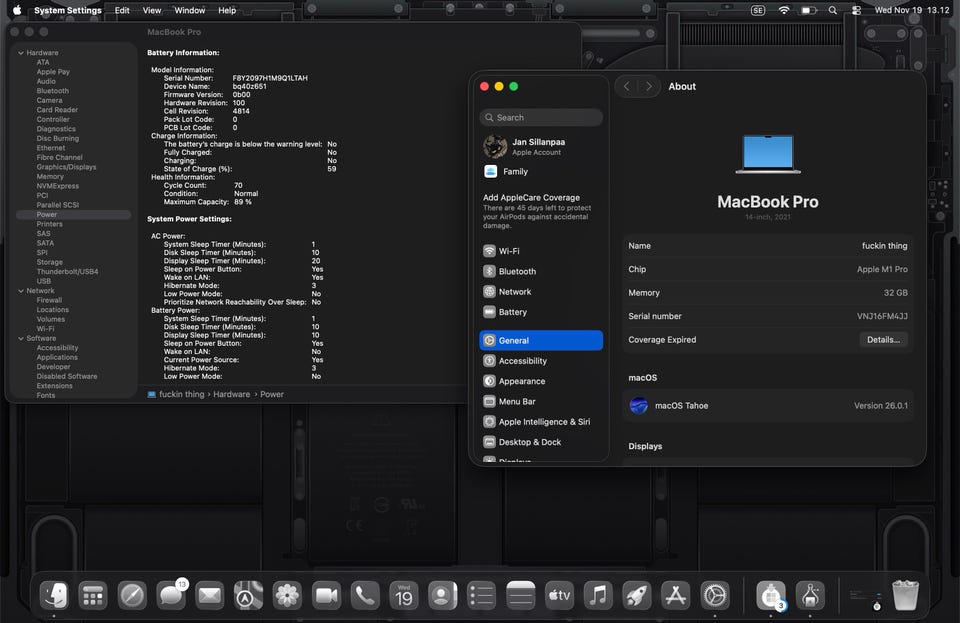Open Bluetooth settings in the sidebar
960x623 pixels.
(x=516, y=271)
